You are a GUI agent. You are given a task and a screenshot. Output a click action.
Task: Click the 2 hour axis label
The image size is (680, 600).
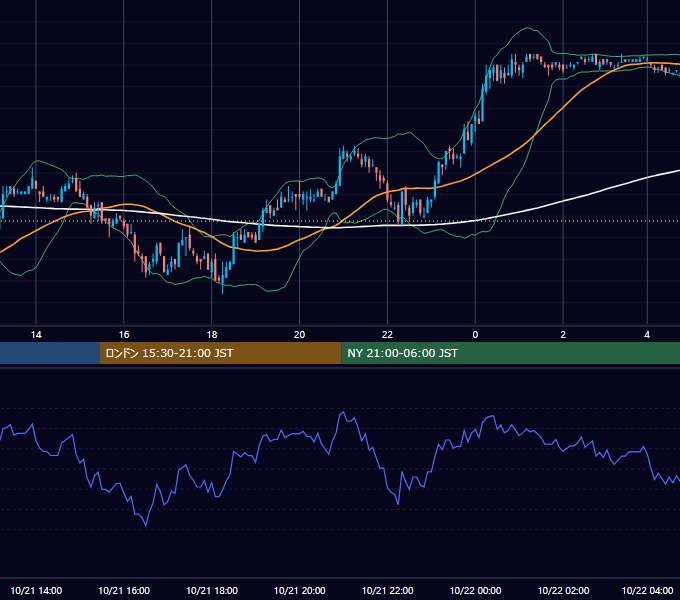coord(563,335)
